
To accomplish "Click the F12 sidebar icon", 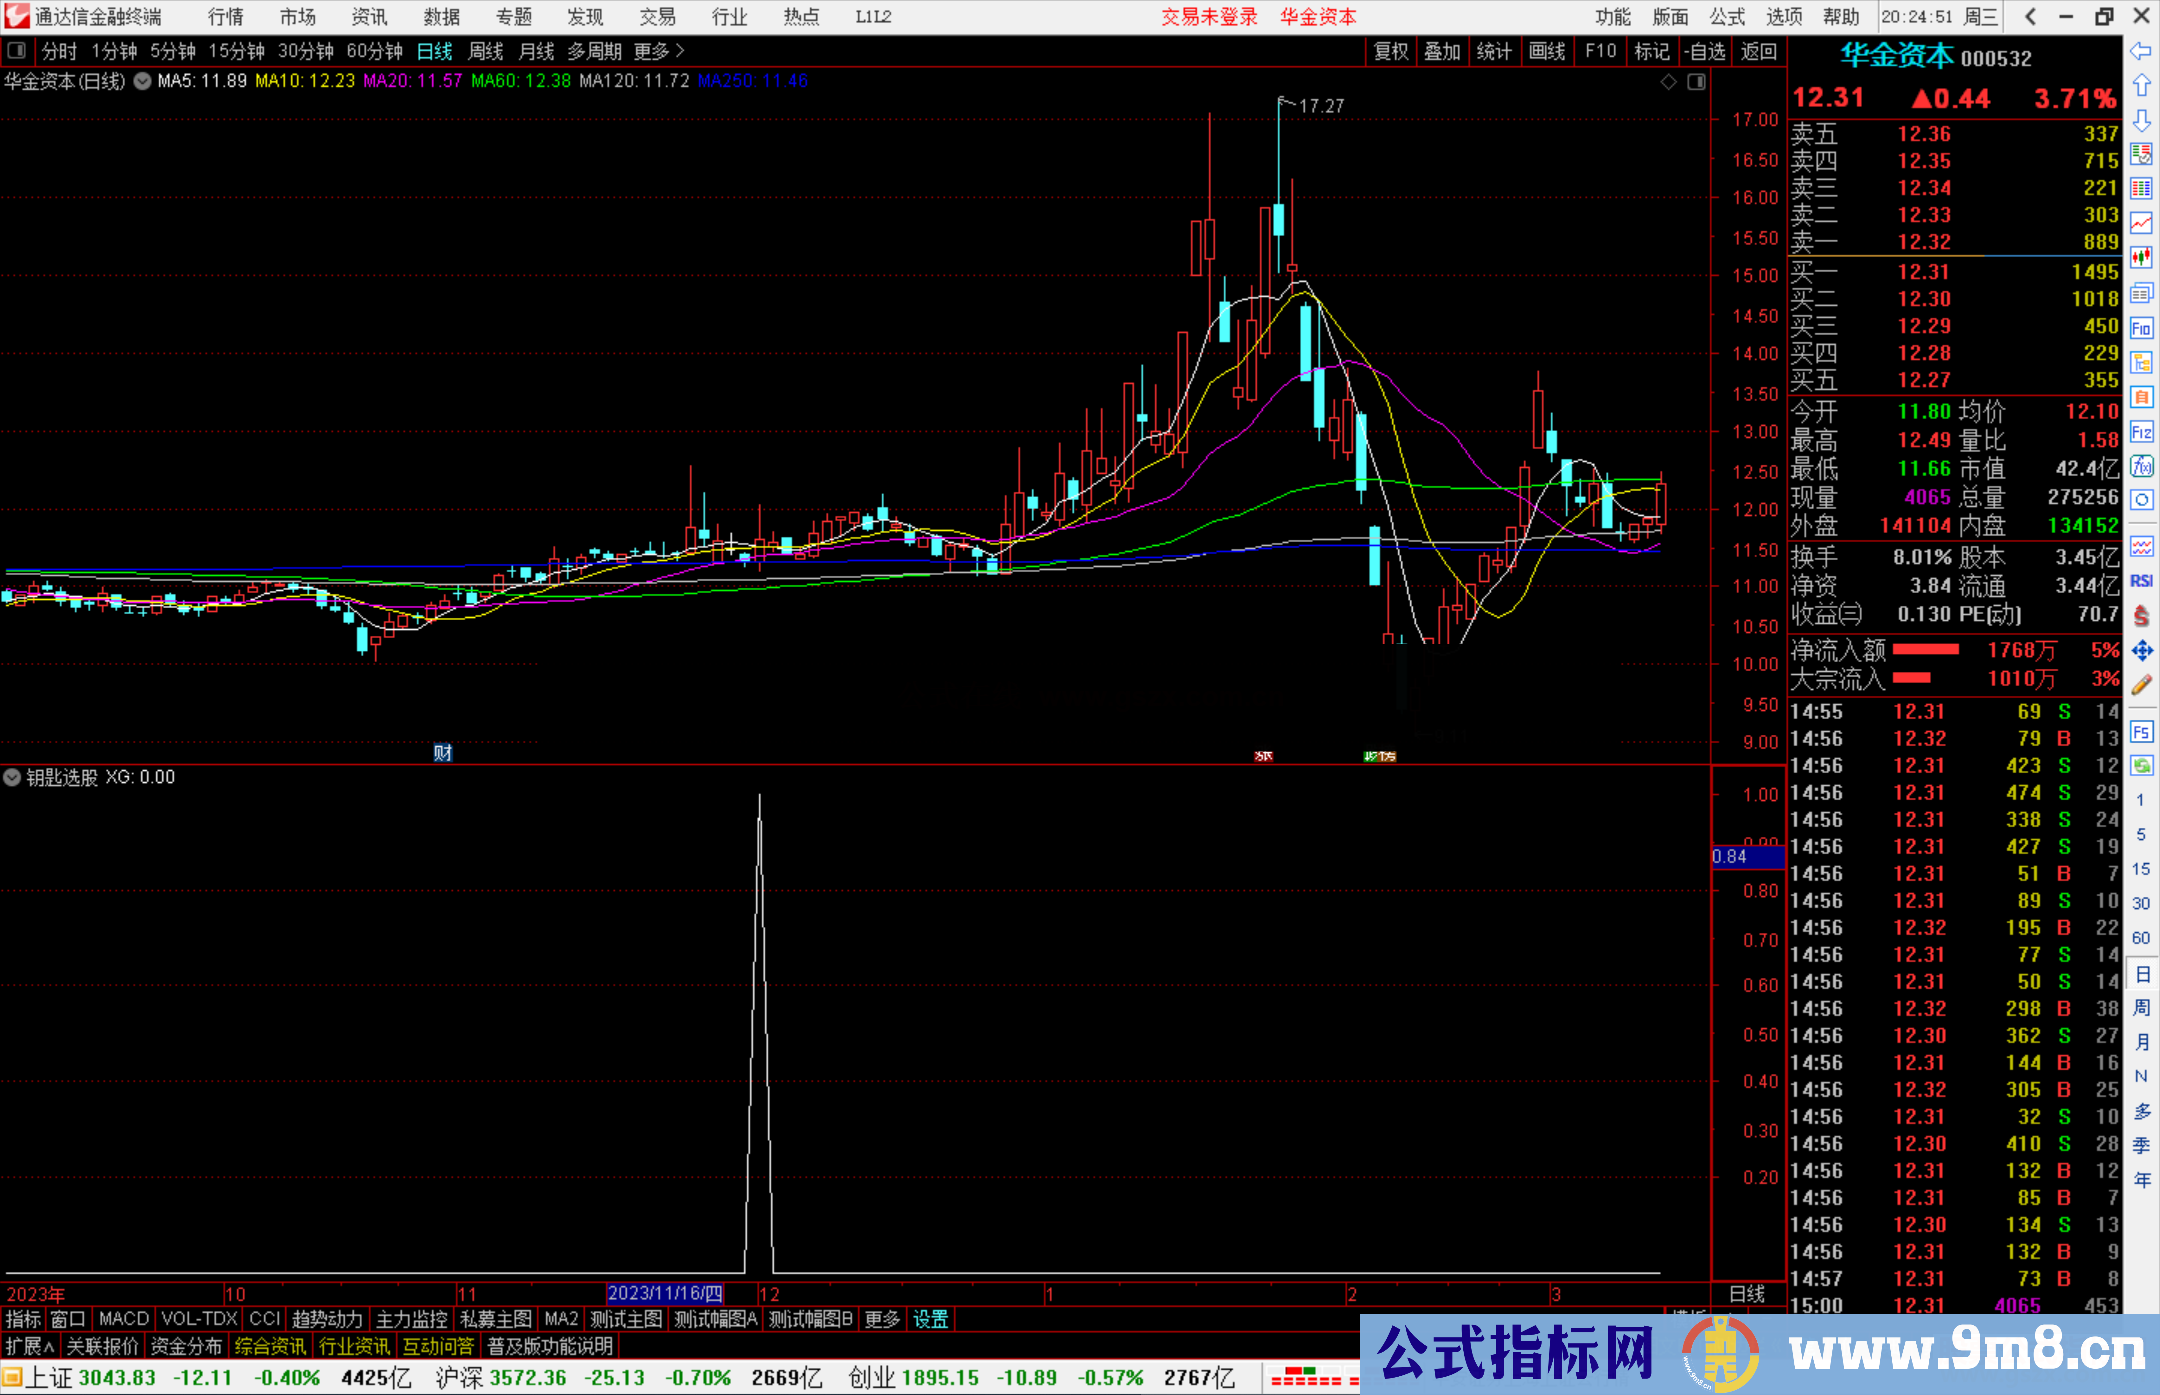I will tap(2141, 432).
